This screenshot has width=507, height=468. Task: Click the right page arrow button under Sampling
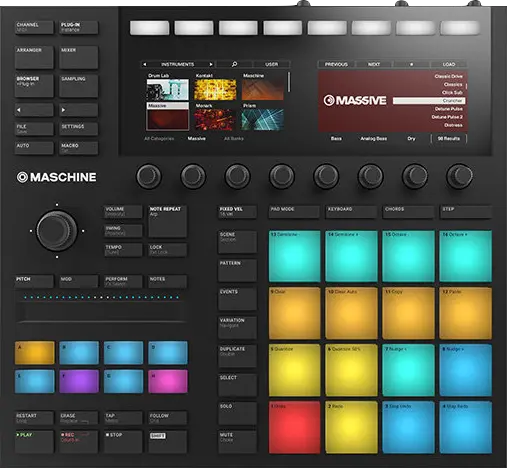(79, 110)
